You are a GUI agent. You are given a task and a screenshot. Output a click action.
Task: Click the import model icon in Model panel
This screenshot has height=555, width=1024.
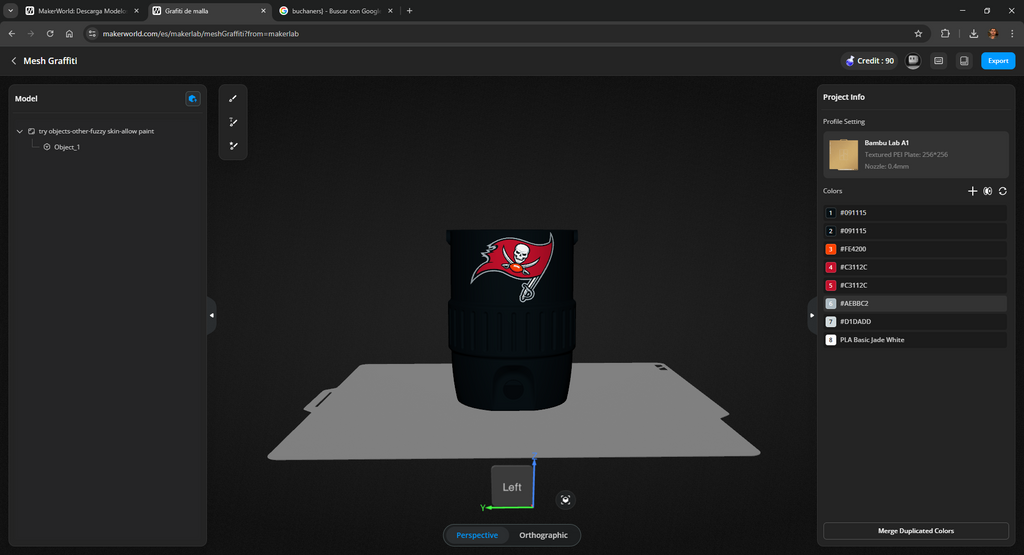pyautogui.click(x=193, y=99)
